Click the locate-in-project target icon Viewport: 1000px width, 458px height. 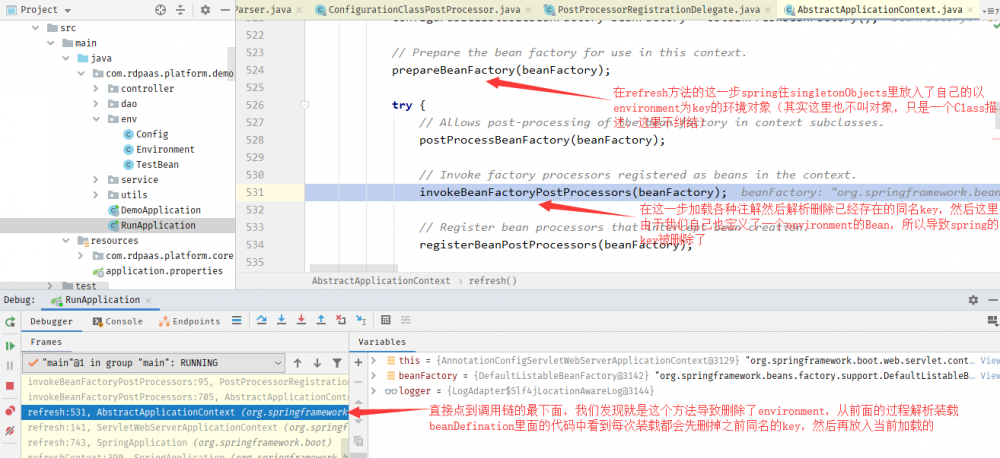(x=161, y=10)
